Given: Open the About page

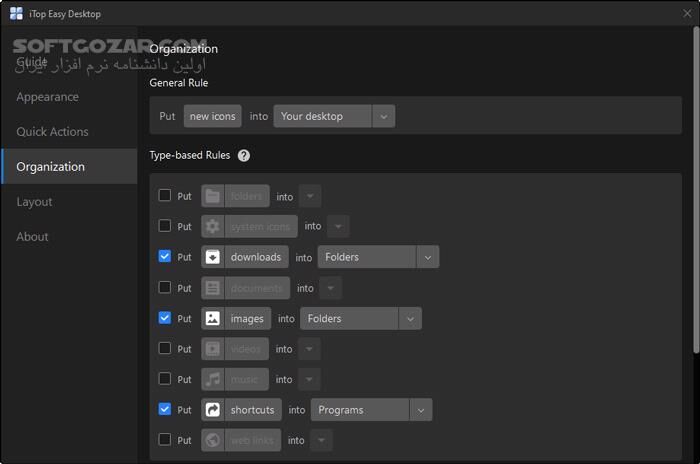Looking at the screenshot, I should pos(32,237).
